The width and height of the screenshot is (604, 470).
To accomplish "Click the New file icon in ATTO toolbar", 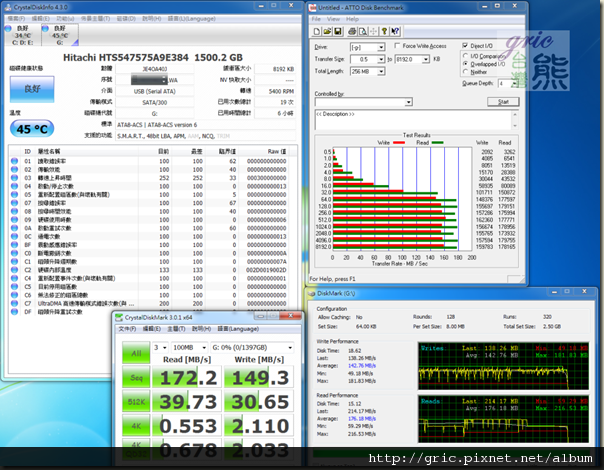I will [x=317, y=32].
